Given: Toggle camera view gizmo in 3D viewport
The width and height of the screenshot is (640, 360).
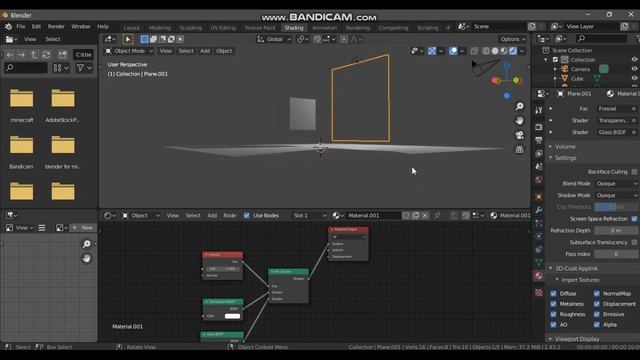Looking at the screenshot, I should coord(519,135).
